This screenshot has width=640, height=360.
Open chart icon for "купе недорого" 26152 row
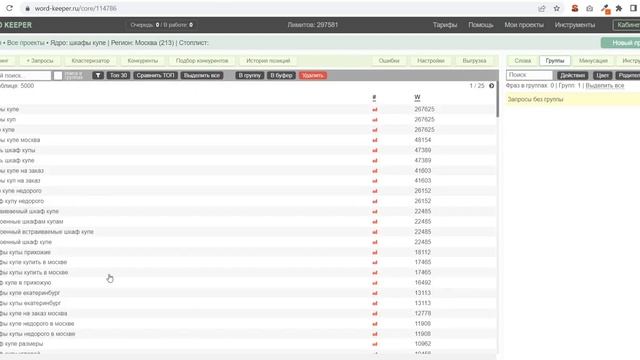pyautogui.click(x=375, y=191)
